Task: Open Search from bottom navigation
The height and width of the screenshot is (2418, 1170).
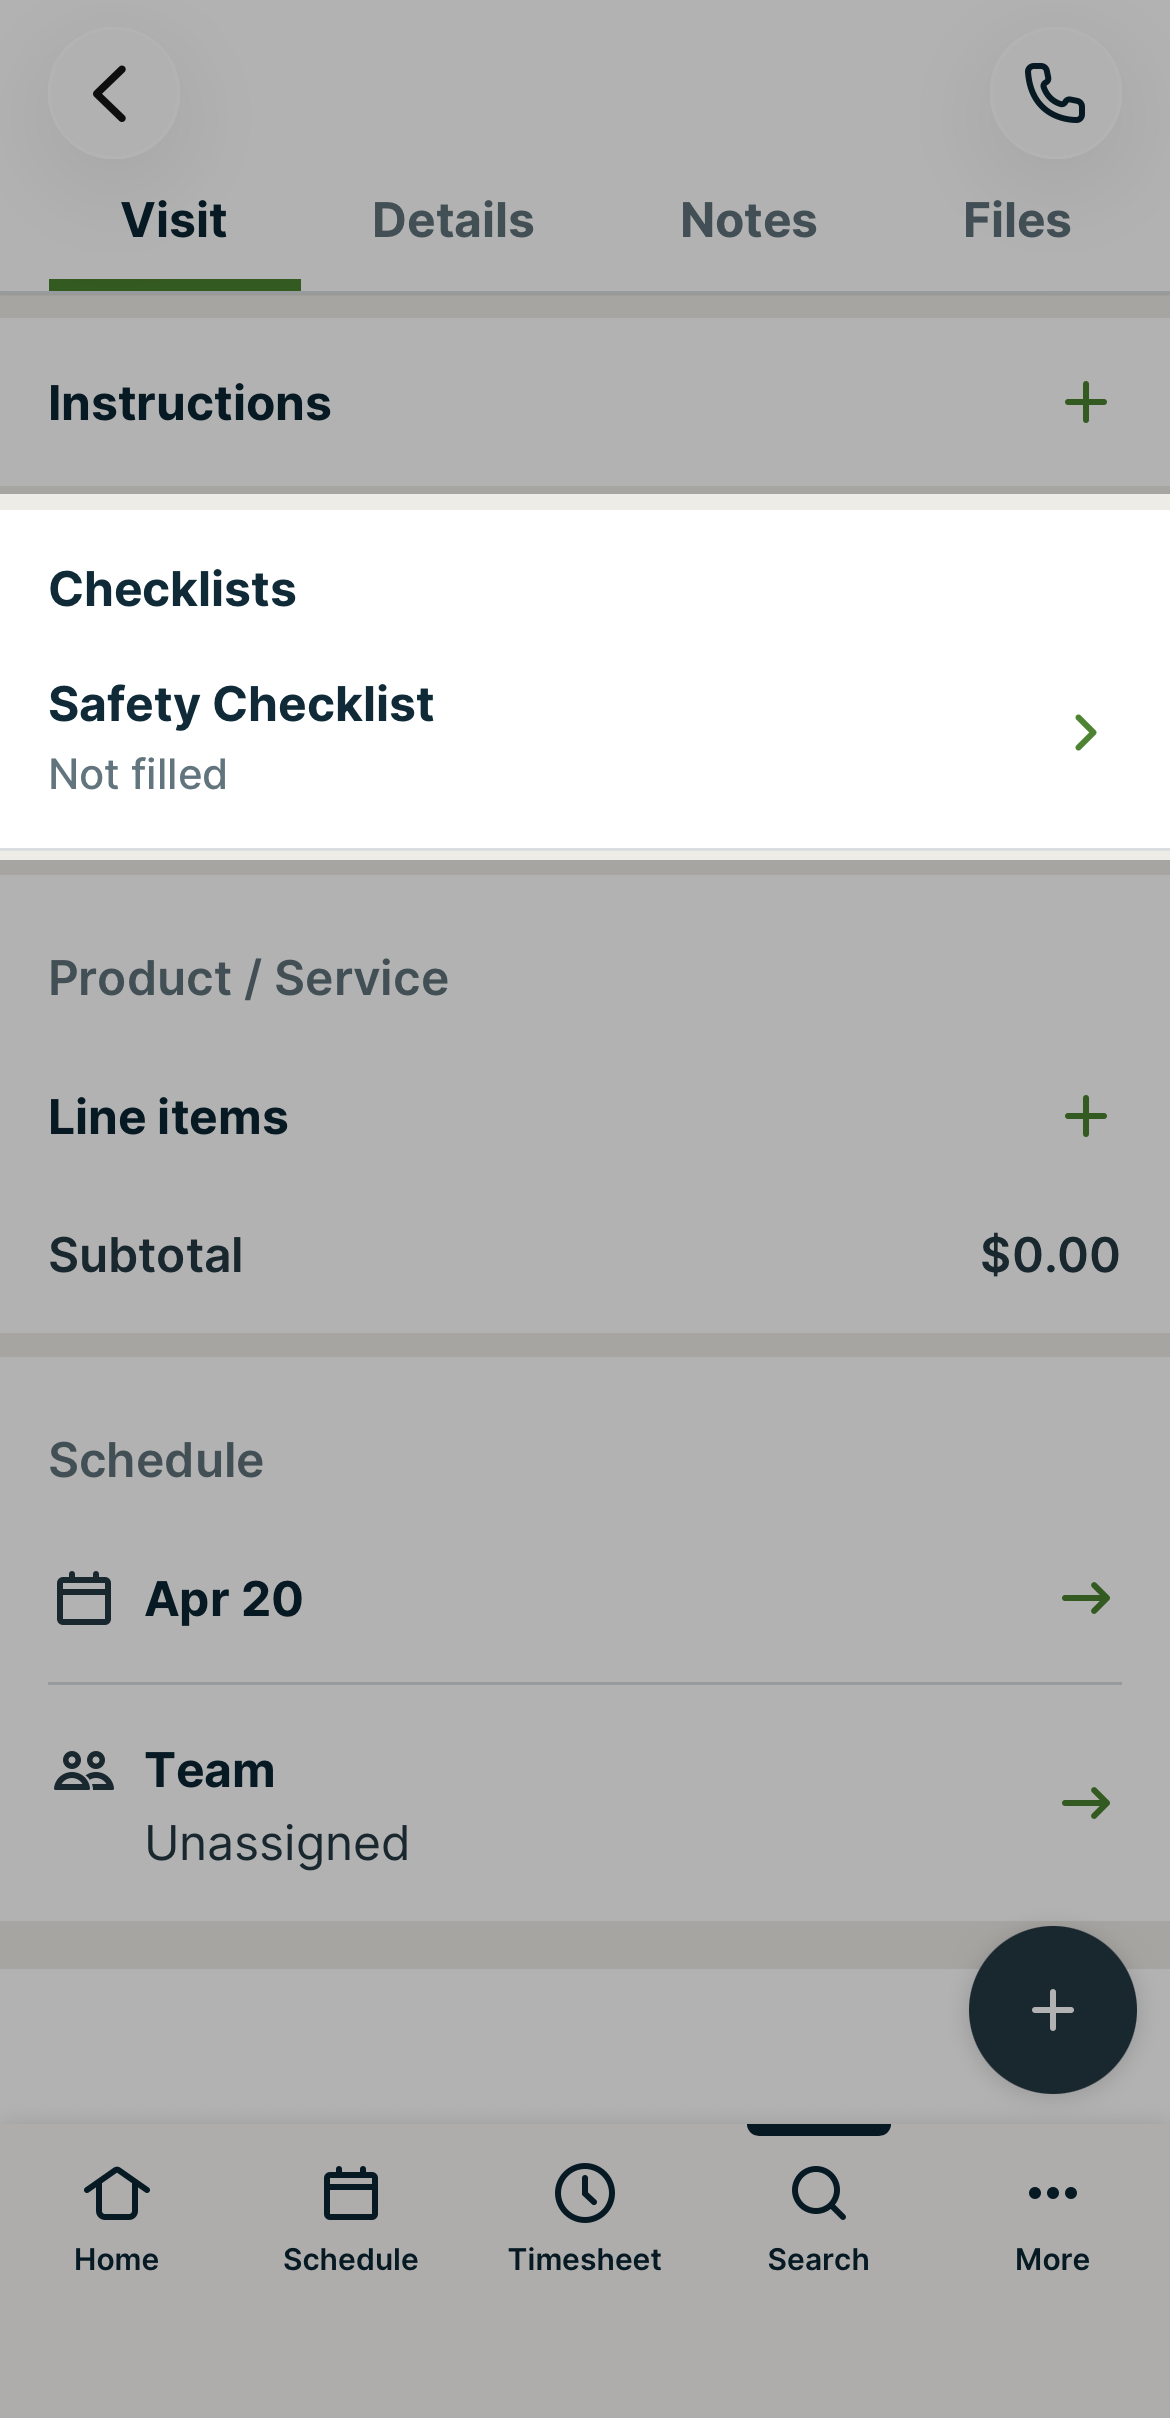Action: click(x=818, y=2225)
